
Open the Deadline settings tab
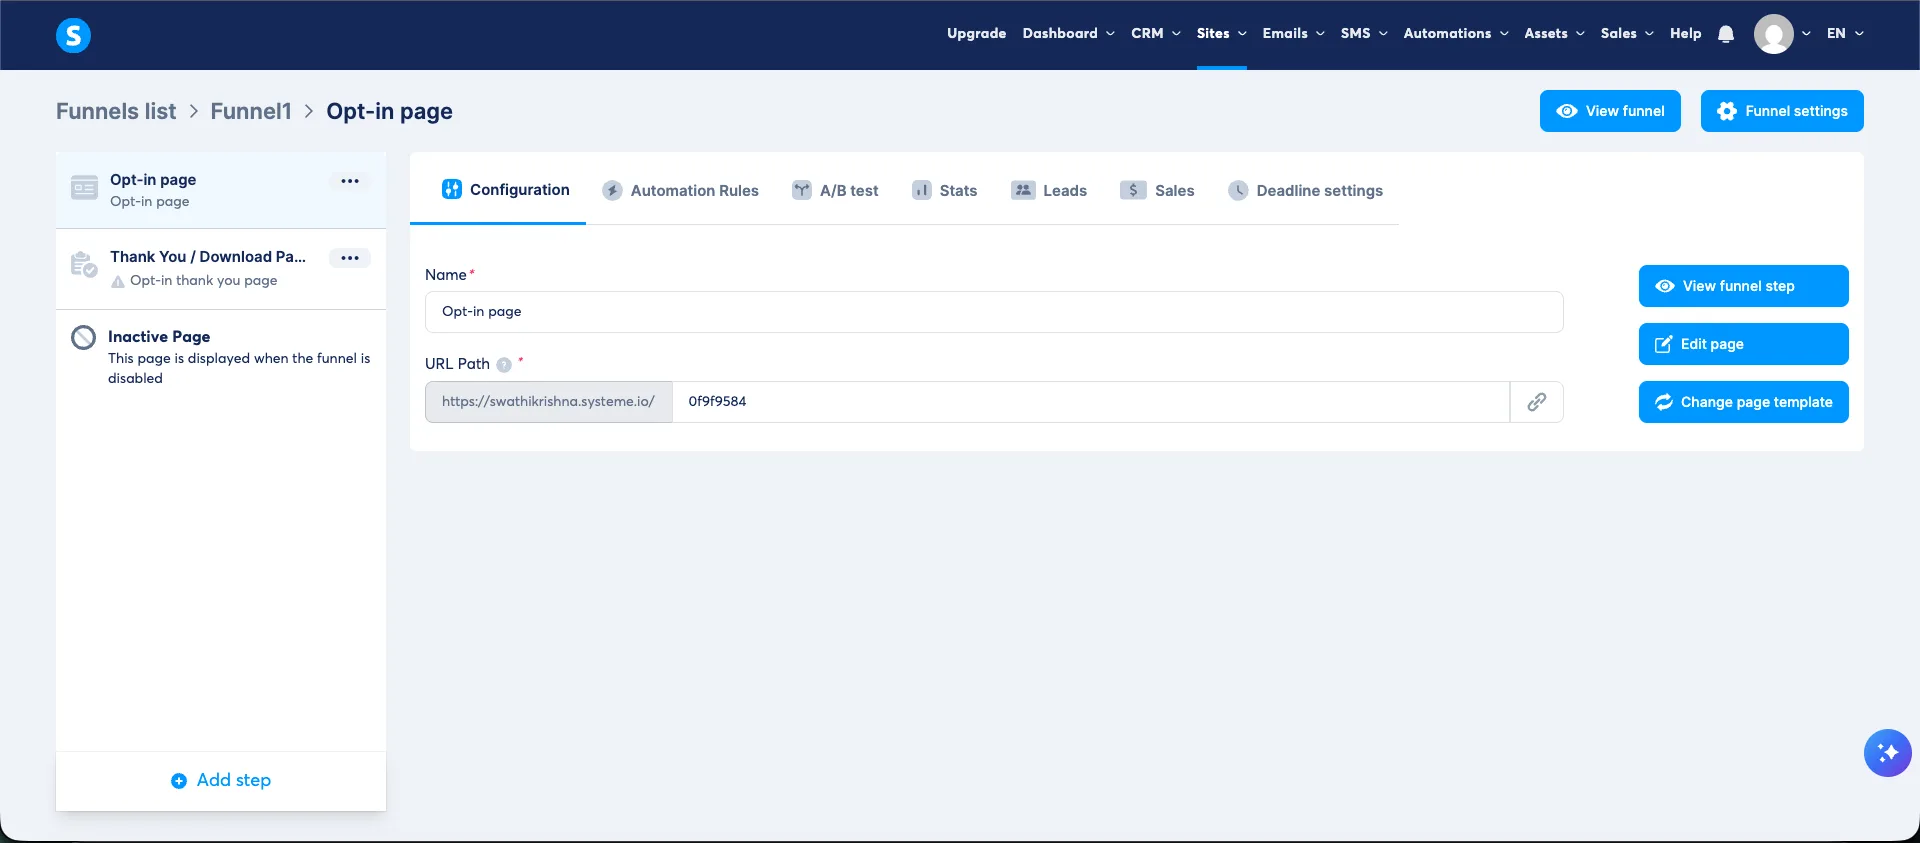(1305, 190)
